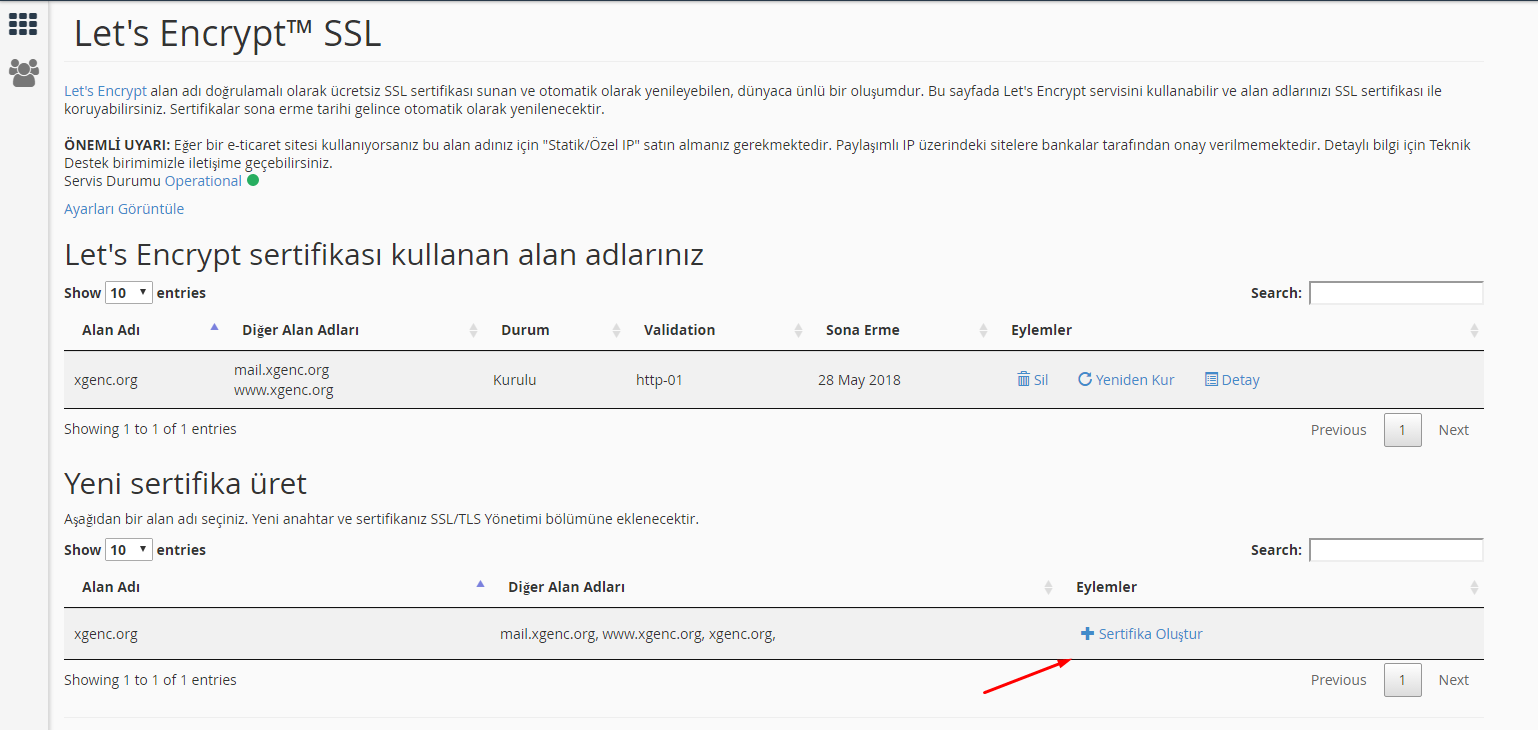Click the lower table Search field
The width and height of the screenshot is (1538, 730).
click(x=1396, y=550)
